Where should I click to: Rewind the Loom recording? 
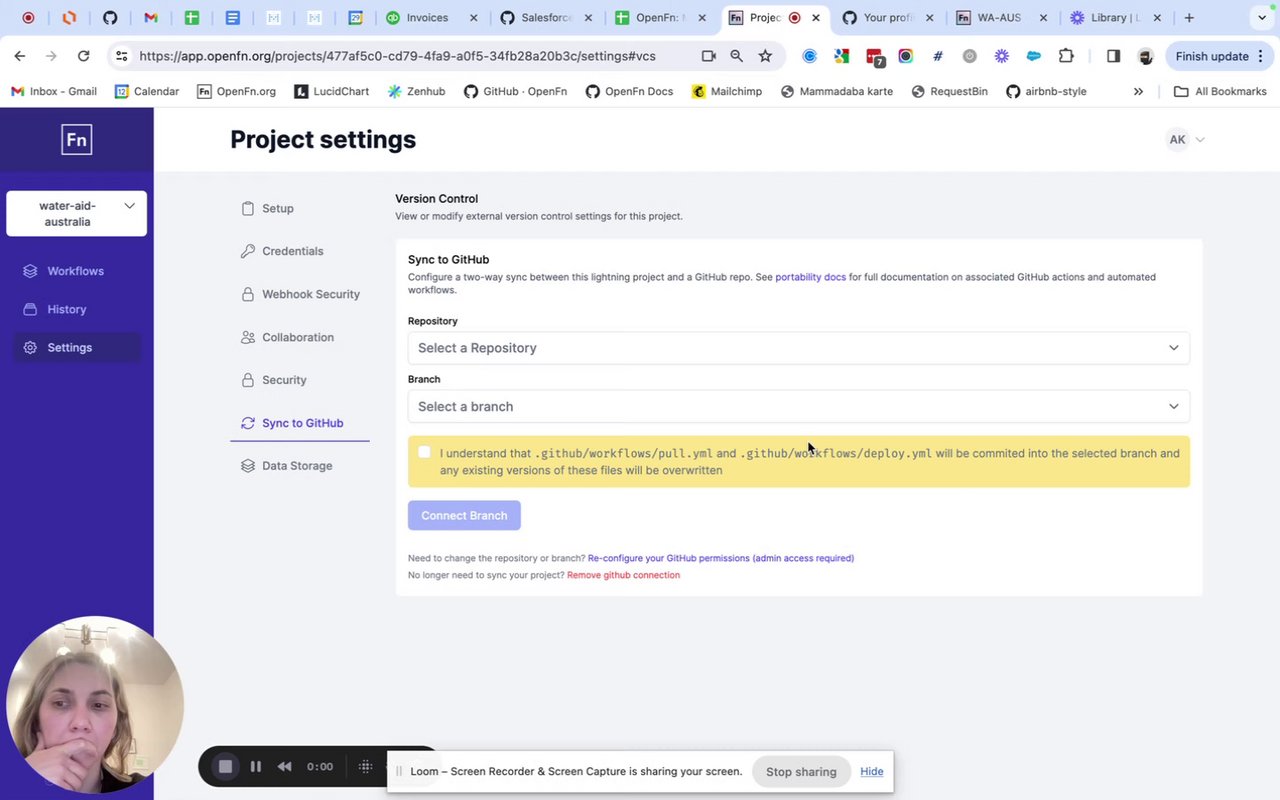[x=285, y=767]
